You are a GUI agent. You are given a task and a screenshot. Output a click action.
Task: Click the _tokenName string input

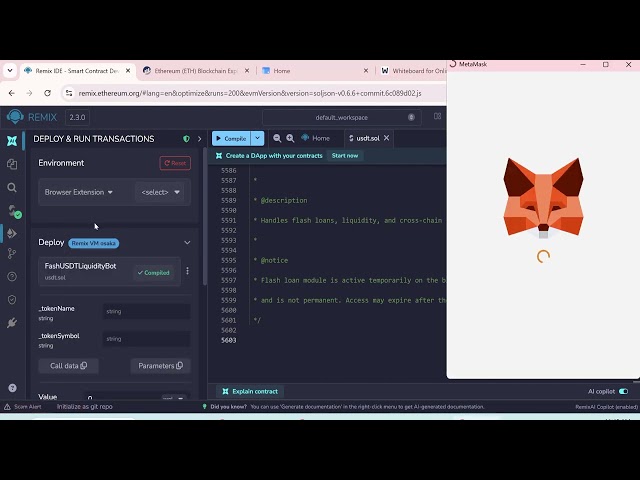coord(147,311)
